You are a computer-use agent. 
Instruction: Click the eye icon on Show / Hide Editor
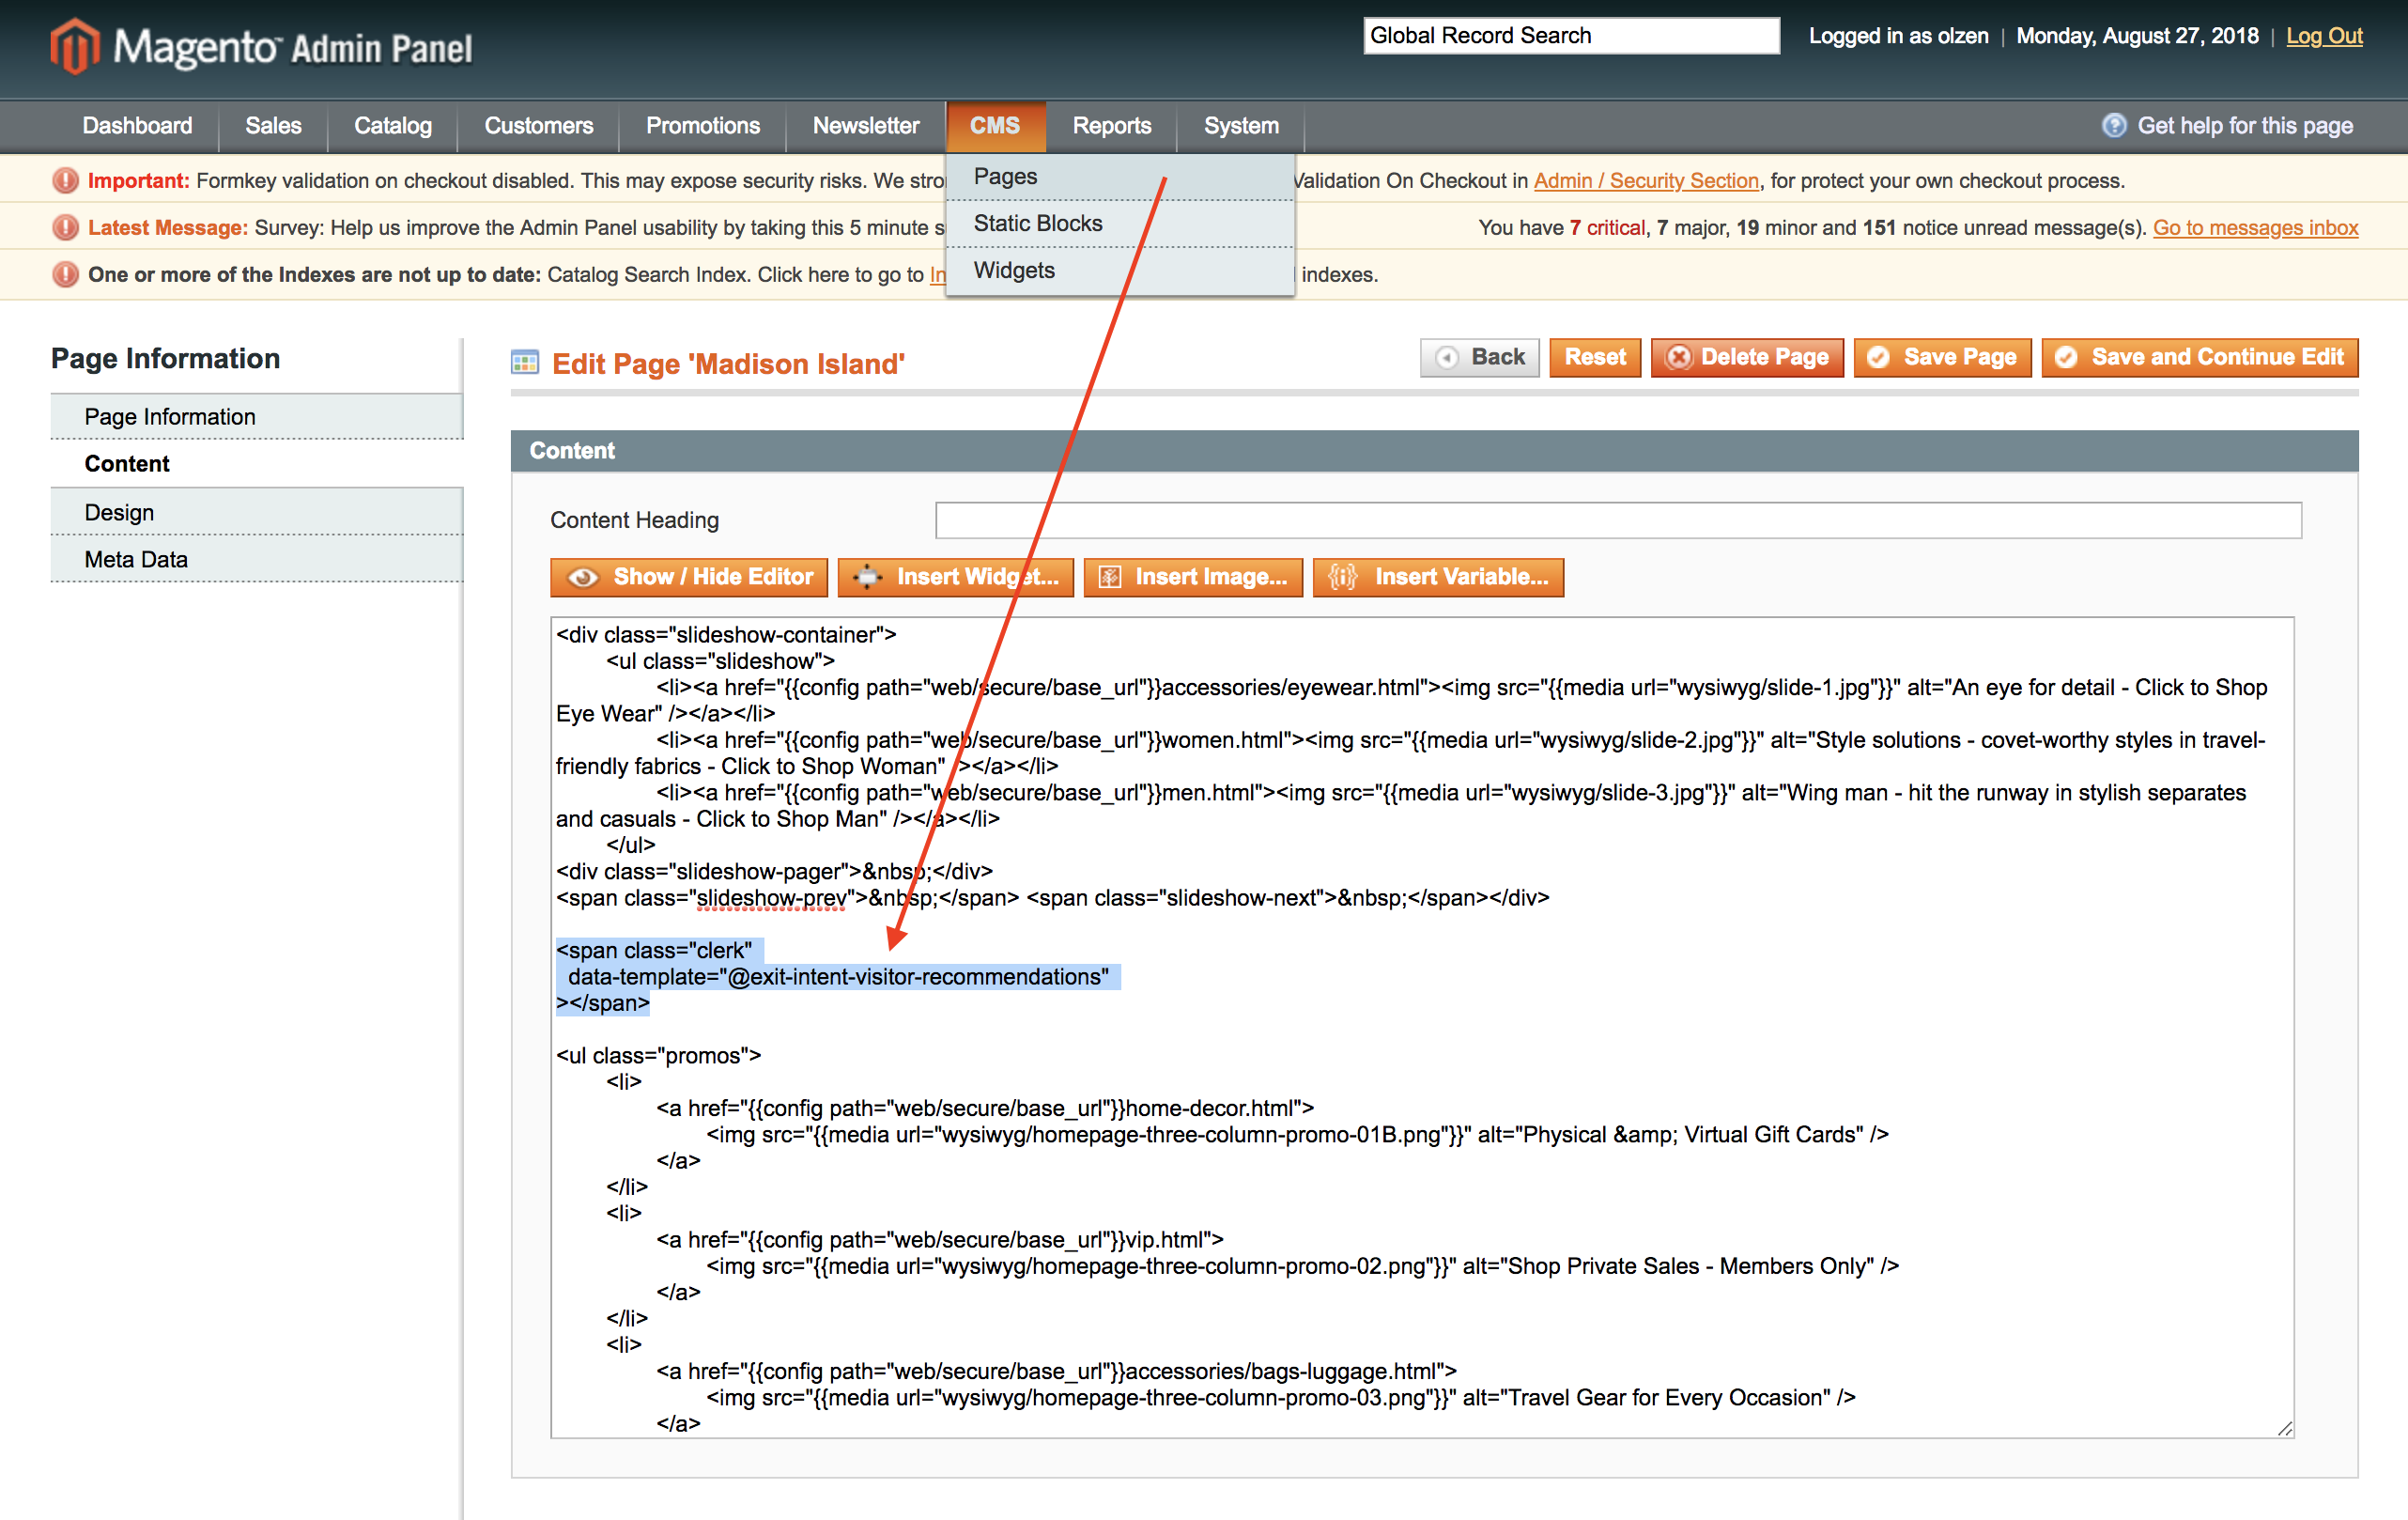[583, 578]
